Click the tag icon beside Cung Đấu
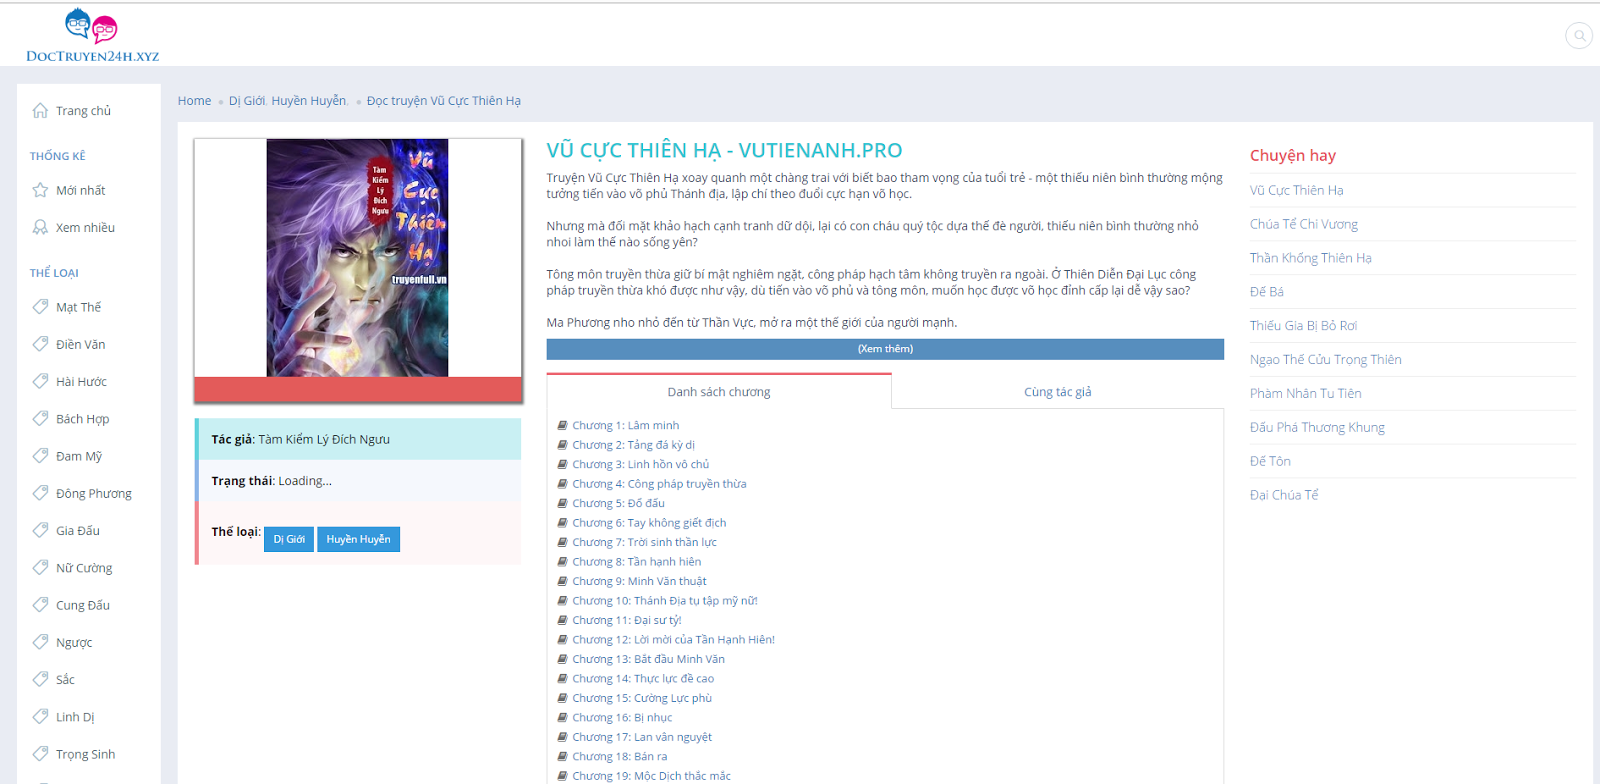 coord(40,604)
